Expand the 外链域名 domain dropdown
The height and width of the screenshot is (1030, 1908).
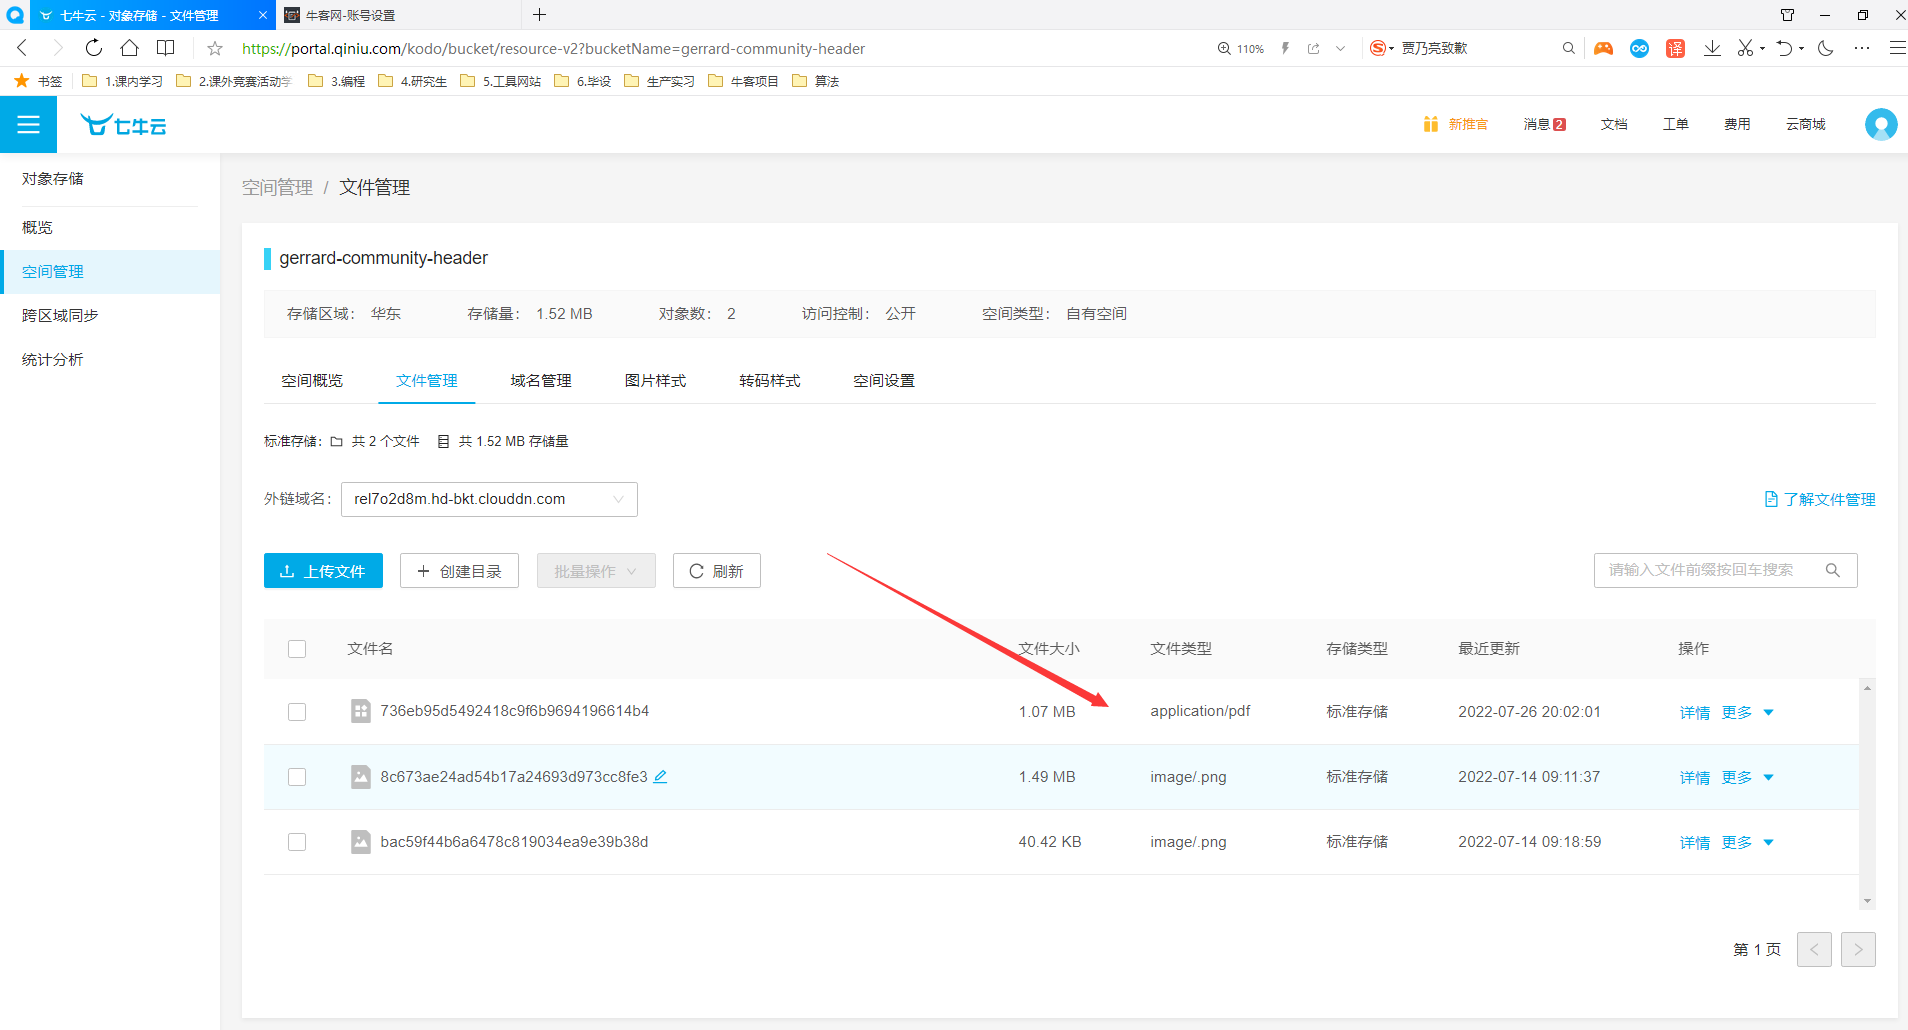coord(489,499)
